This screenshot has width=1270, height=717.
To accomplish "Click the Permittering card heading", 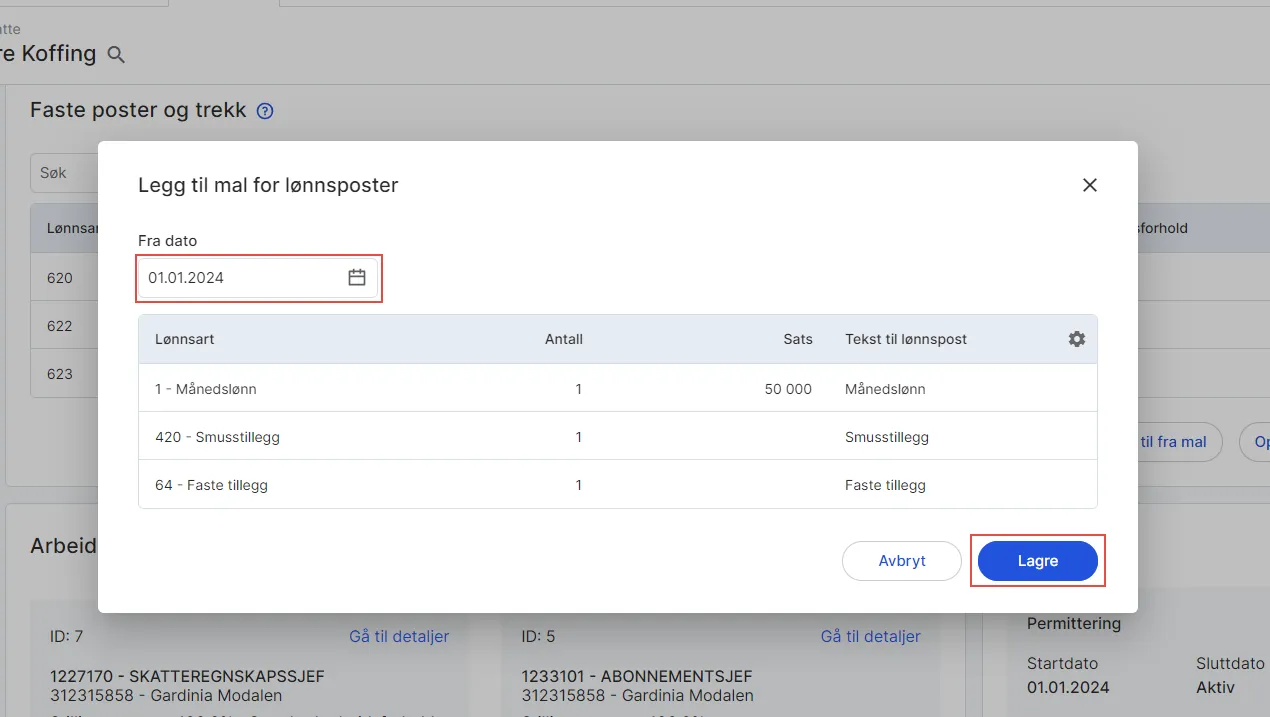I will (x=1074, y=623).
